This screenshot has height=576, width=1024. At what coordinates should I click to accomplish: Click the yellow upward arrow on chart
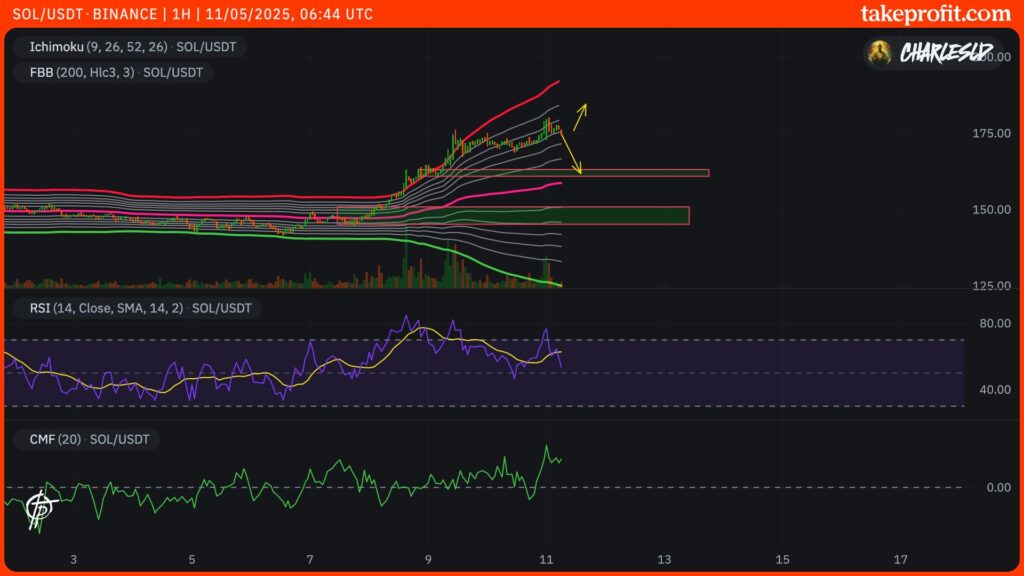[581, 110]
